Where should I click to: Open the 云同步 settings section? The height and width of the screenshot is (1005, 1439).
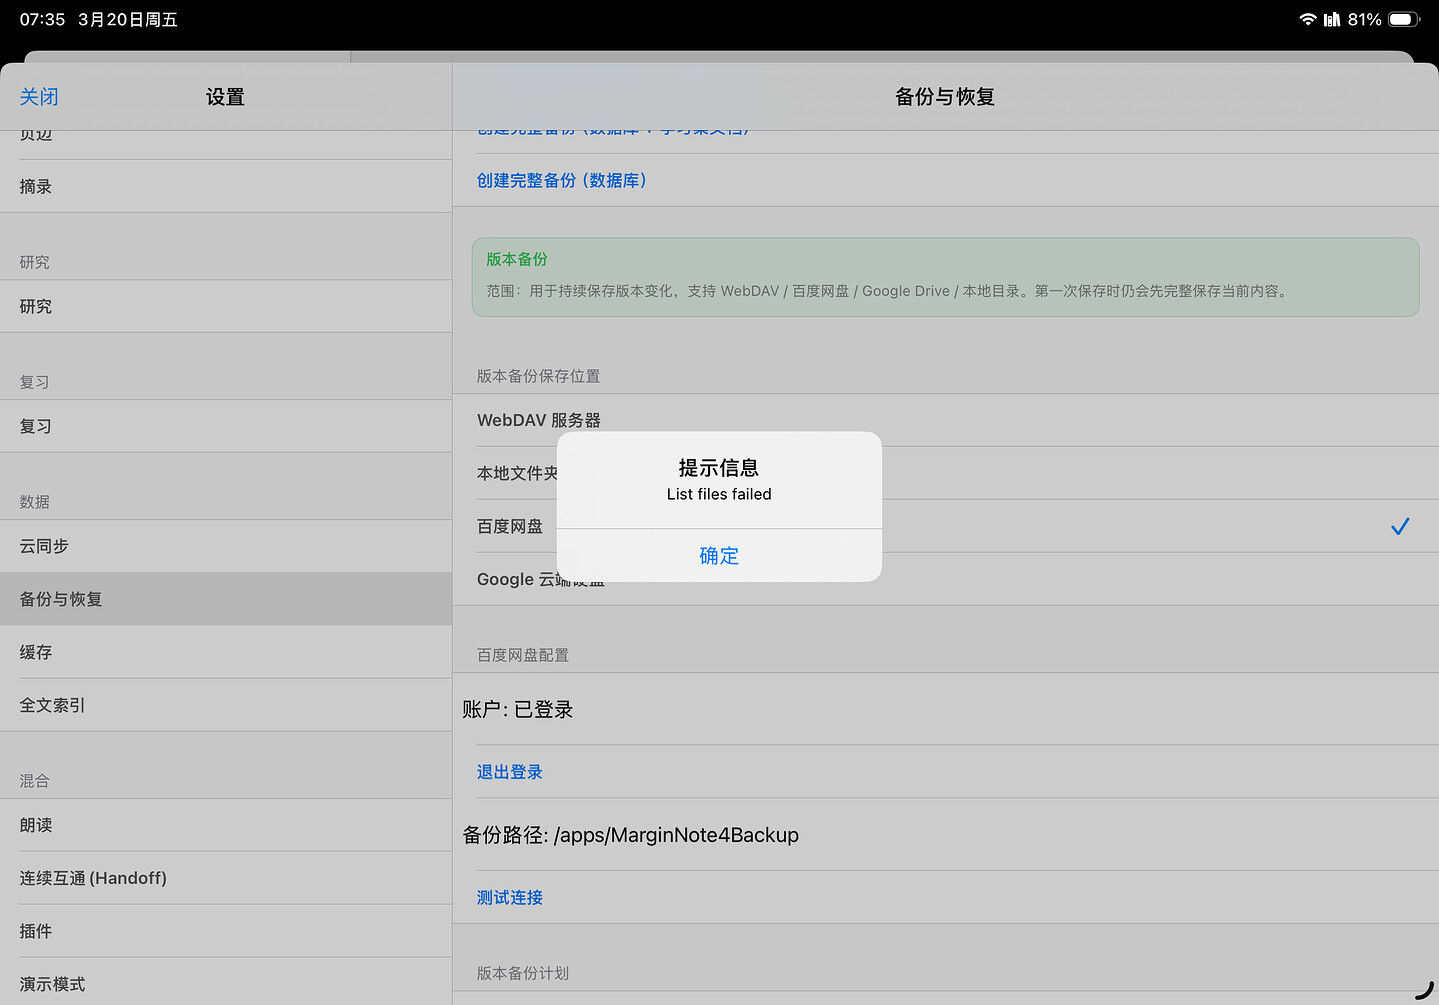(x=44, y=546)
